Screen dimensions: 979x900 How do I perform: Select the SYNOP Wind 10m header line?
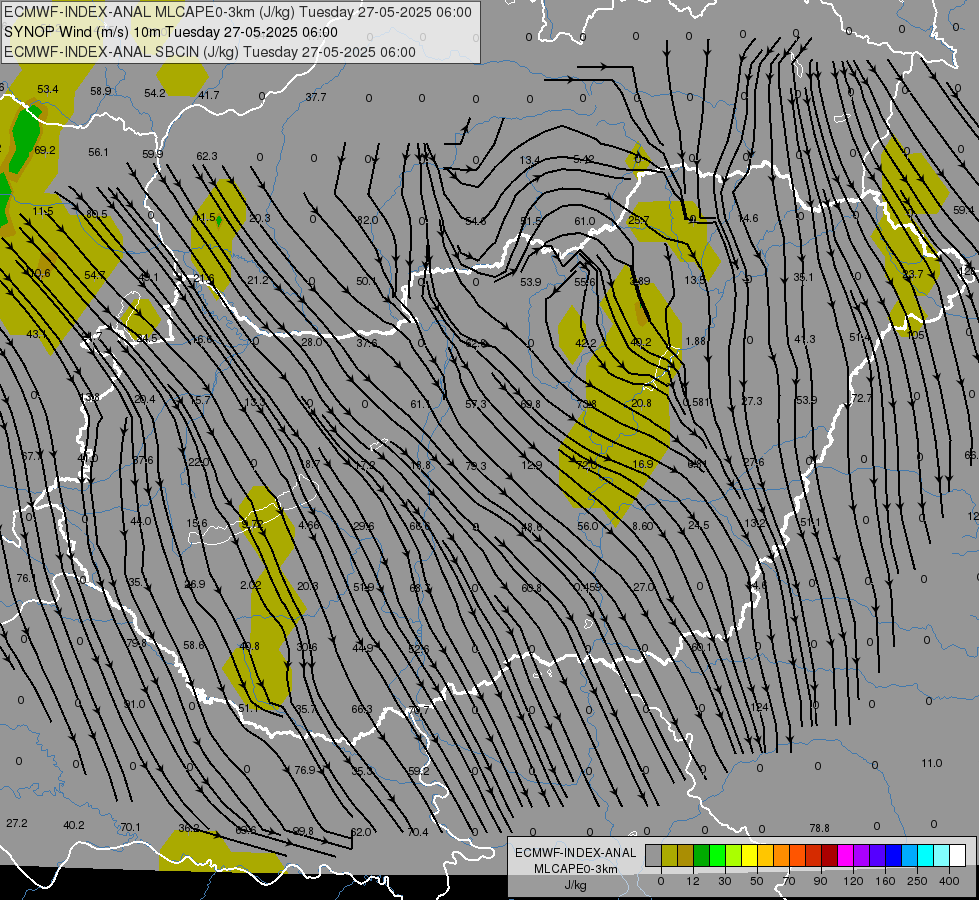pos(170,32)
